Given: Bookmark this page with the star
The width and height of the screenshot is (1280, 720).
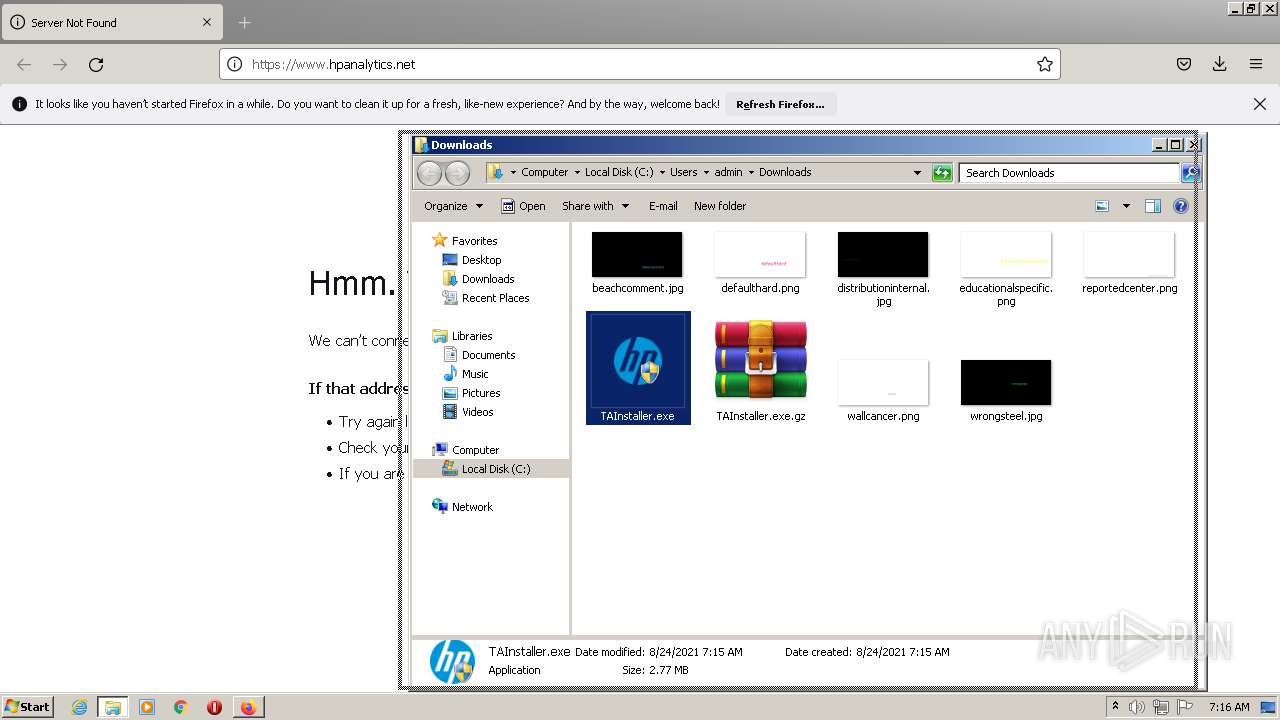Looking at the screenshot, I should pos(1045,64).
